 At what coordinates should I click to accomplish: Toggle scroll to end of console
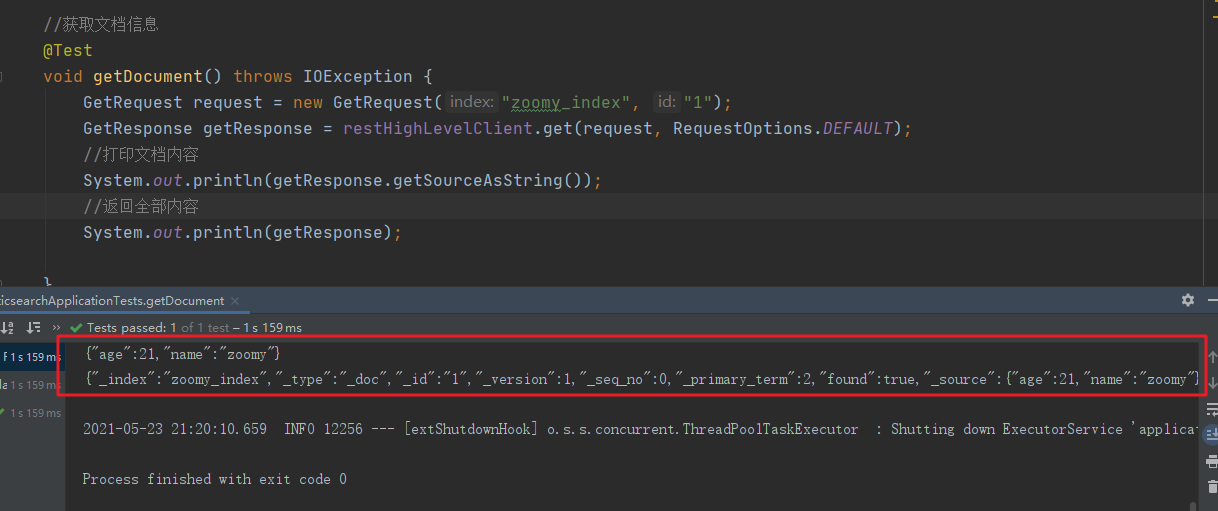pos(1211,433)
